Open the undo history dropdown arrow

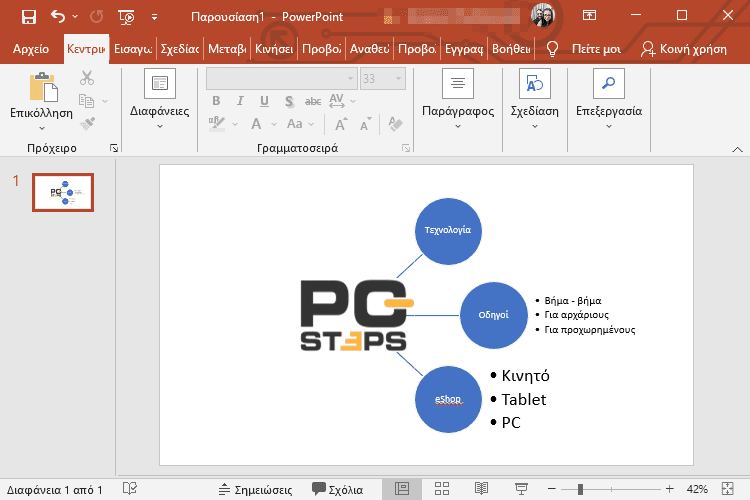pos(75,17)
